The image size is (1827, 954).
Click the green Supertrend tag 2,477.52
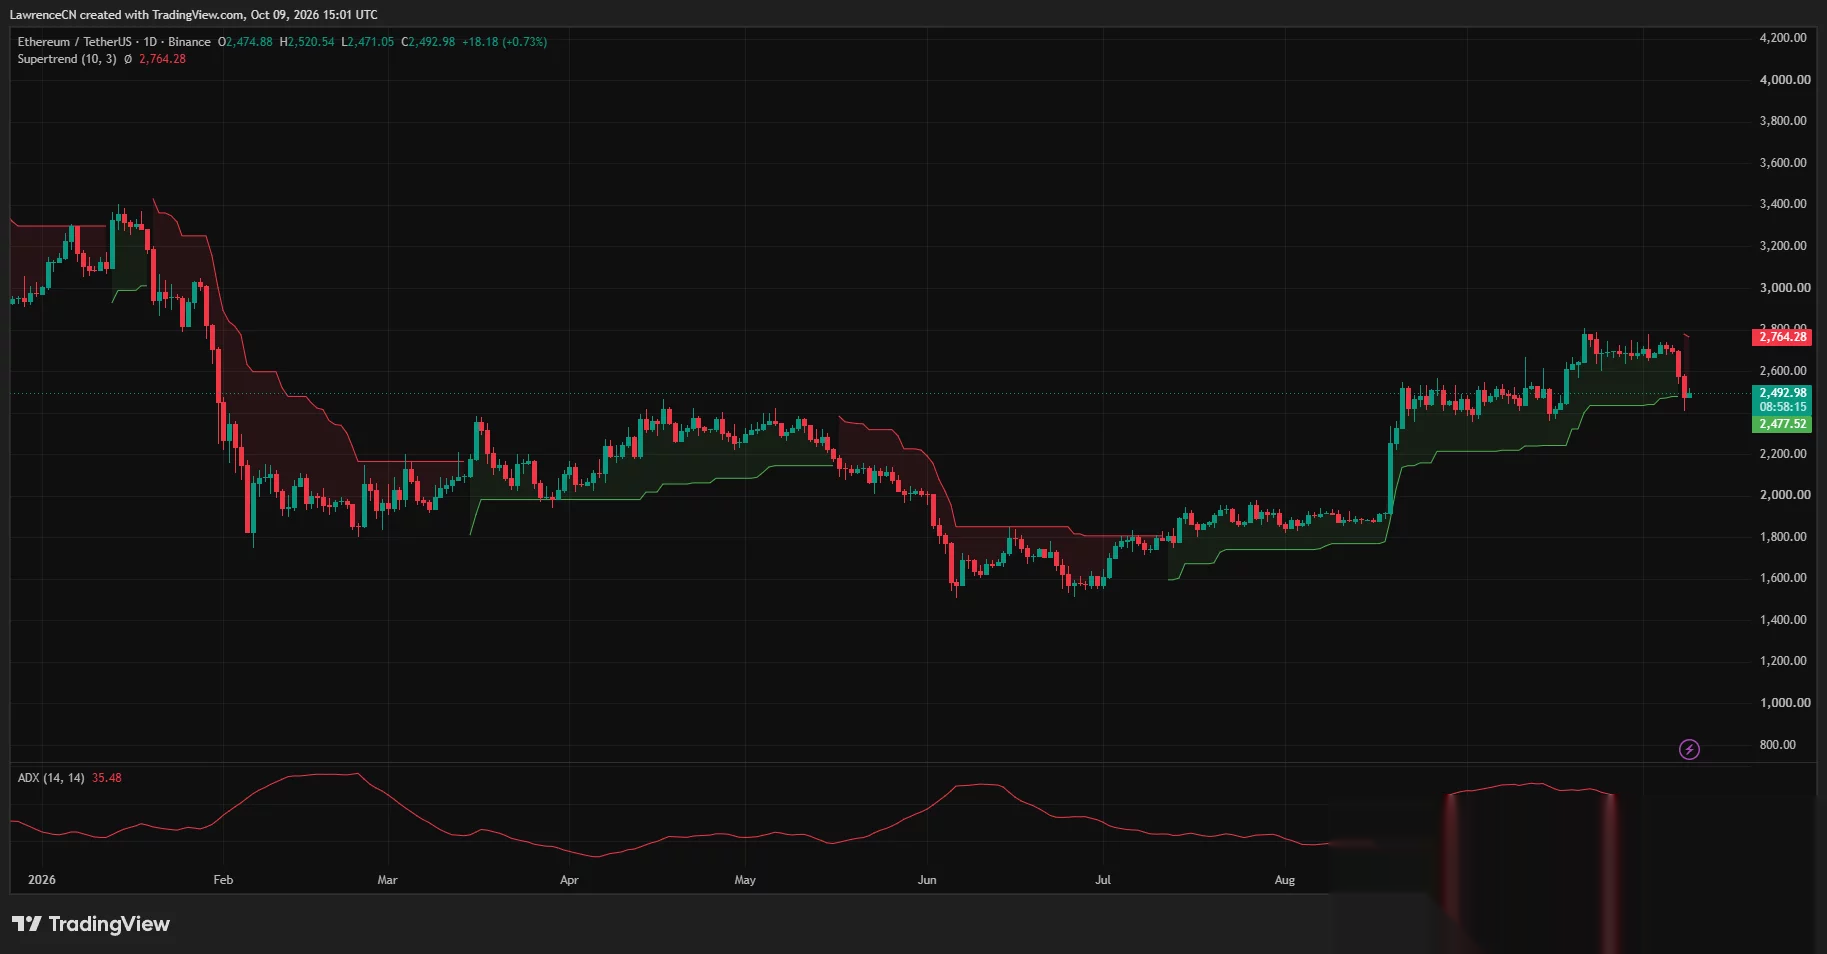(x=1782, y=424)
